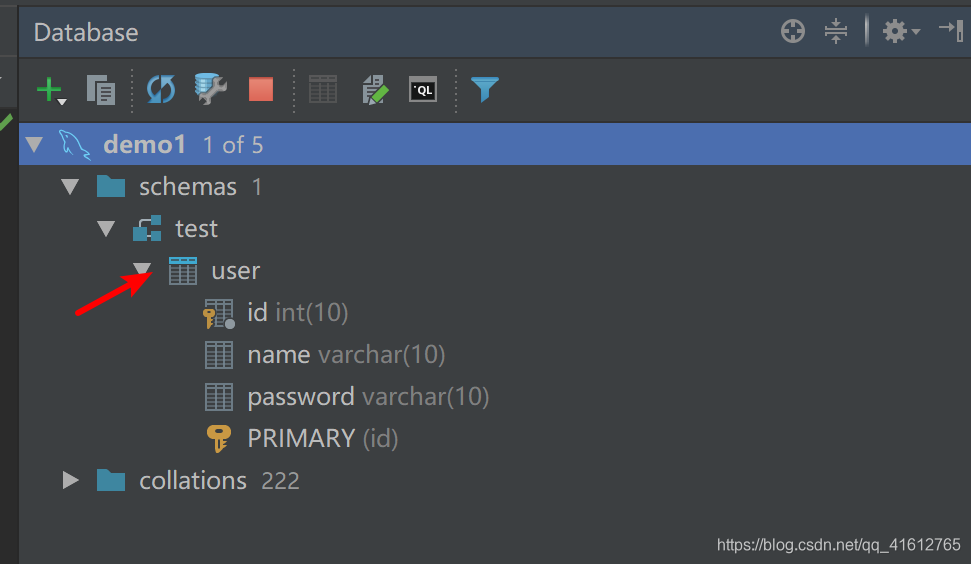Click the green plus New data source icon
971x564 pixels.
(51, 90)
